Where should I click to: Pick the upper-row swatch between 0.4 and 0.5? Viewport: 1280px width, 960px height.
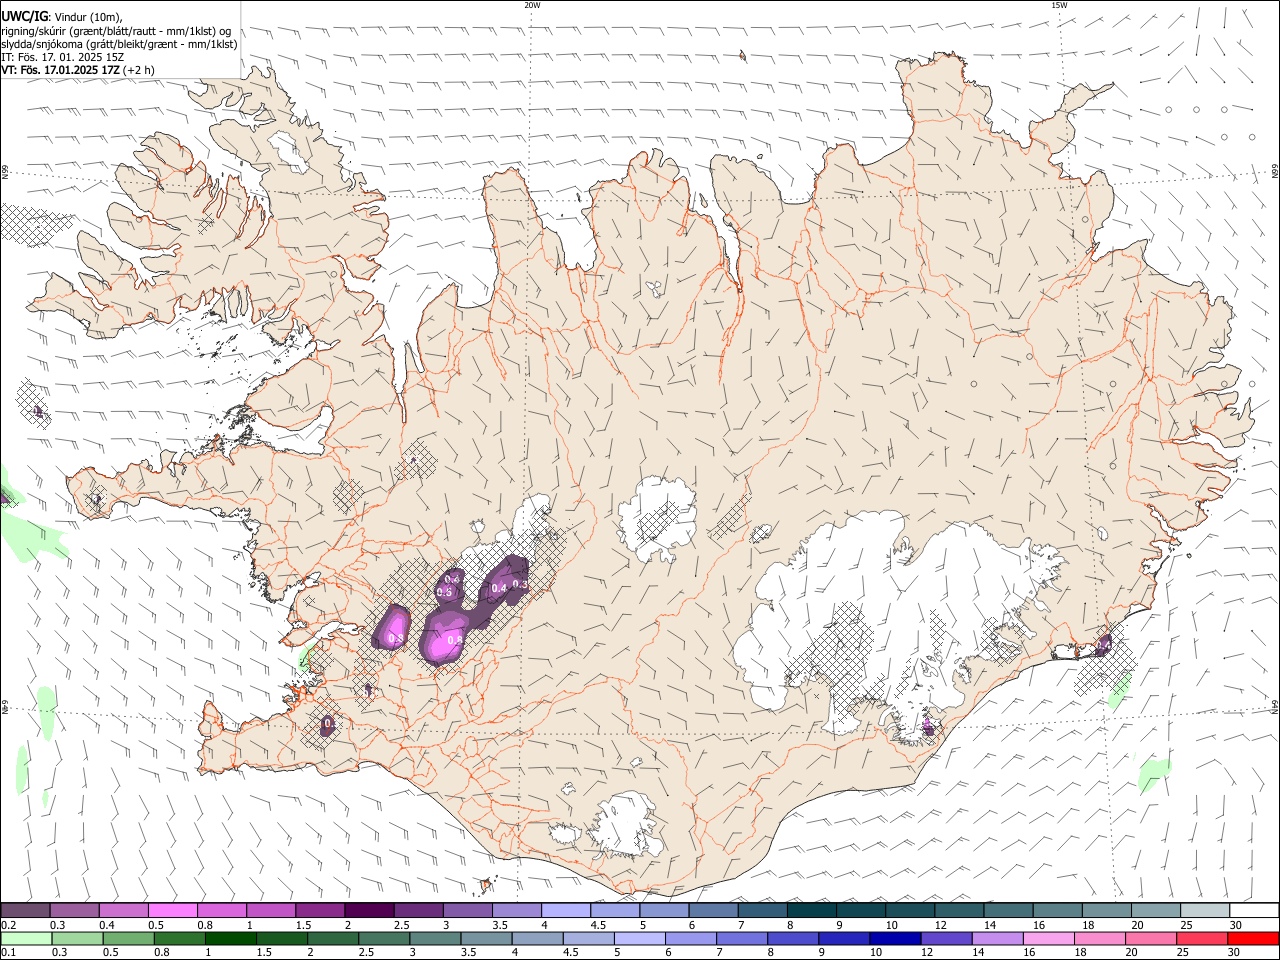pyautogui.click(x=123, y=910)
